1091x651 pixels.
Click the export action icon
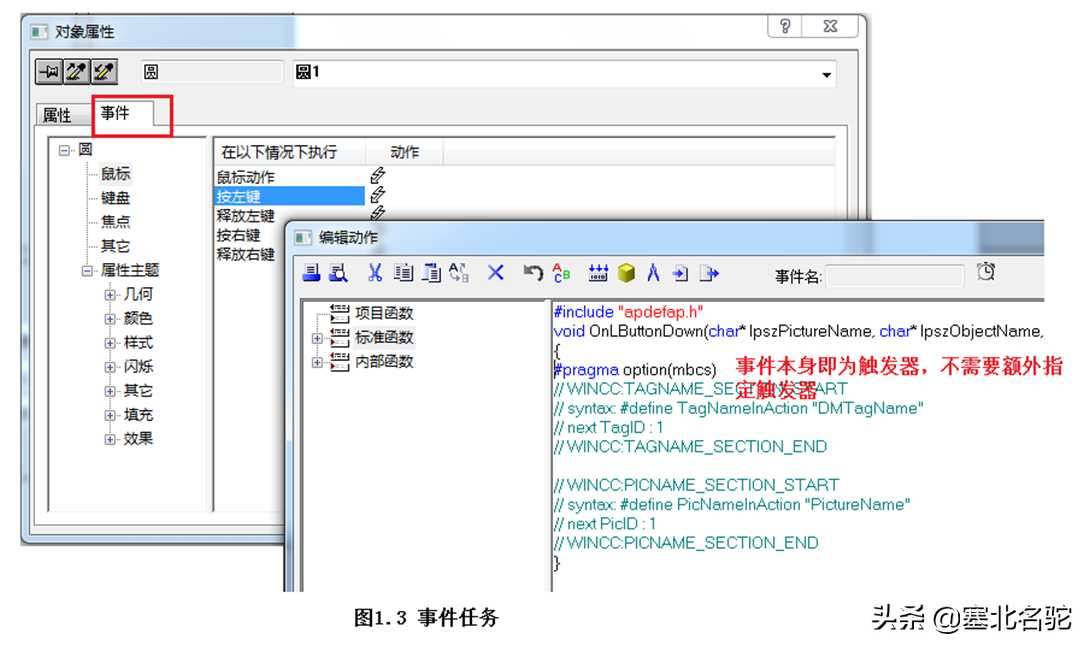(x=708, y=273)
